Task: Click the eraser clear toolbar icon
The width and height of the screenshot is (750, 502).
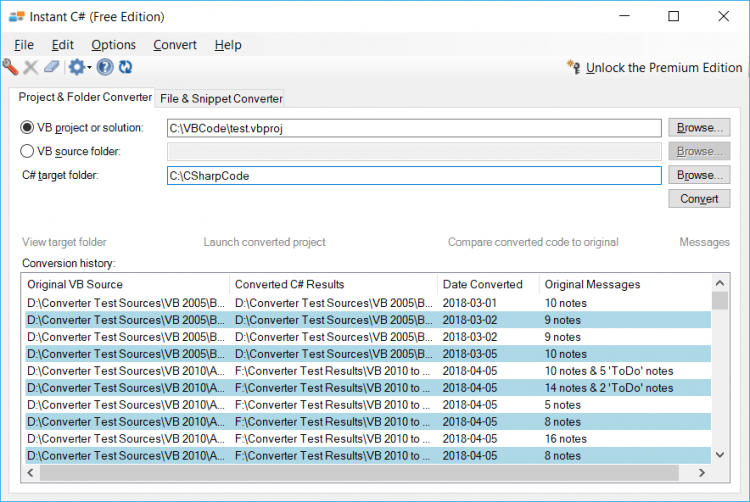Action: [x=52, y=68]
